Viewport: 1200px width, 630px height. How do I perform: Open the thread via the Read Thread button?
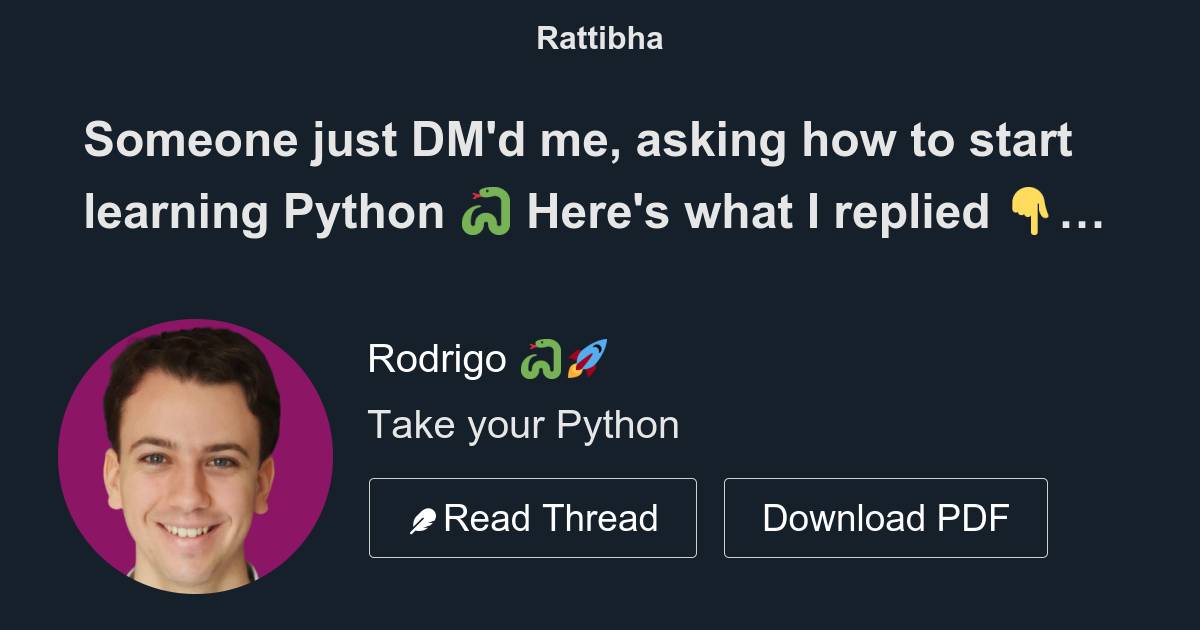(533, 517)
